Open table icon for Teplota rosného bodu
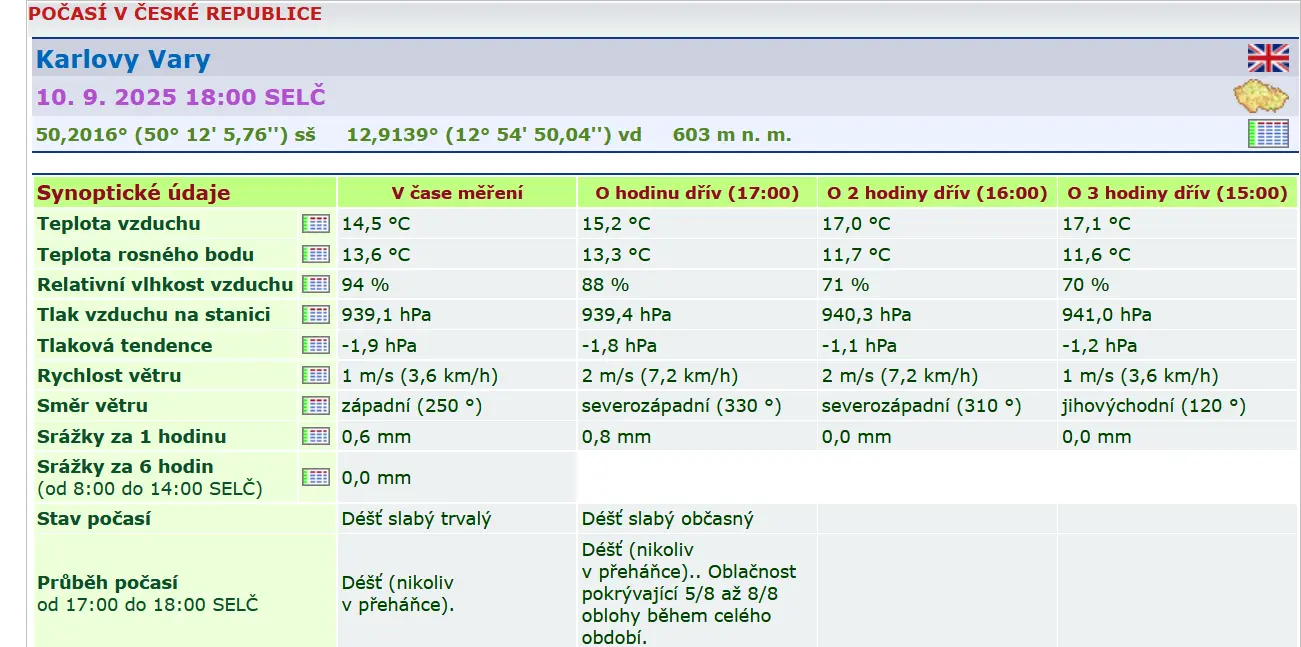This screenshot has width=1301, height=647. pos(315,254)
